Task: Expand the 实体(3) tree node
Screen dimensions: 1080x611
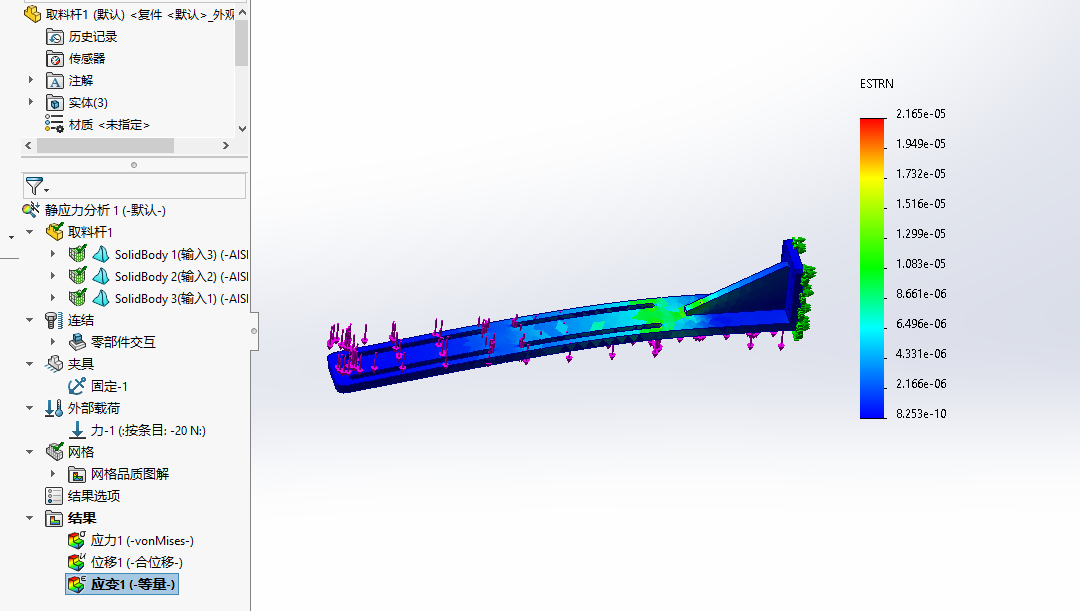Action: click(30, 102)
